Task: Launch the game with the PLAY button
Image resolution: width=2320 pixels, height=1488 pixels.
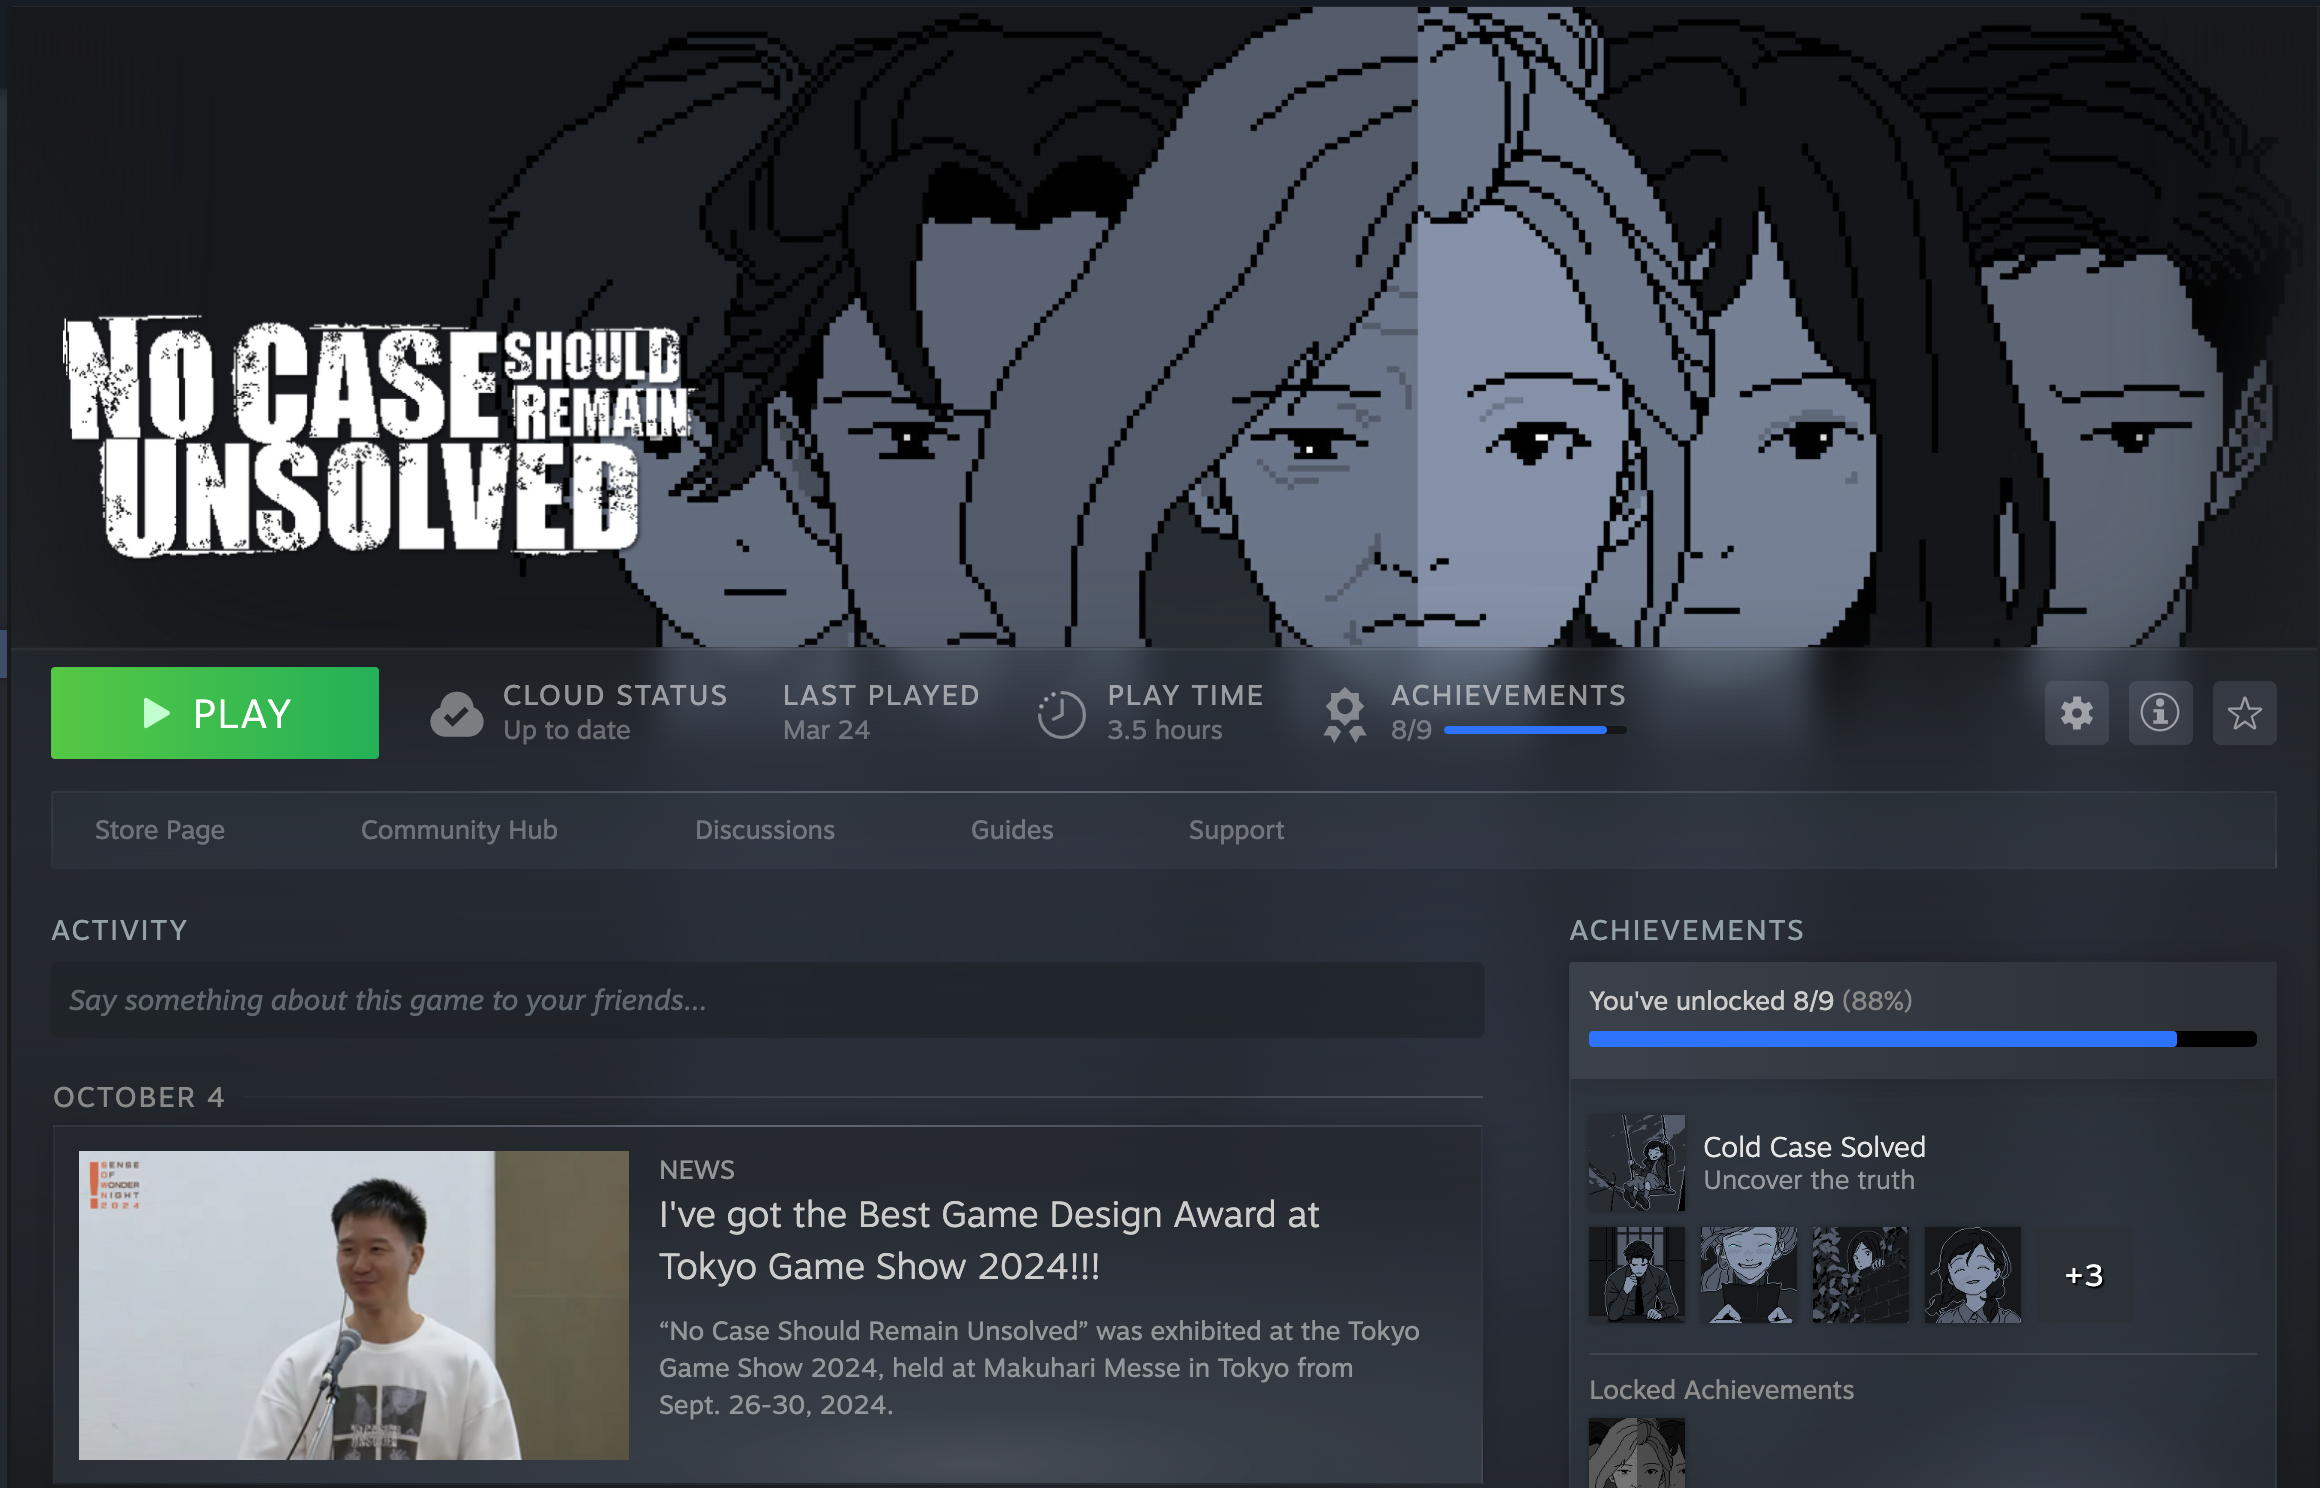Action: click(214, 713)
